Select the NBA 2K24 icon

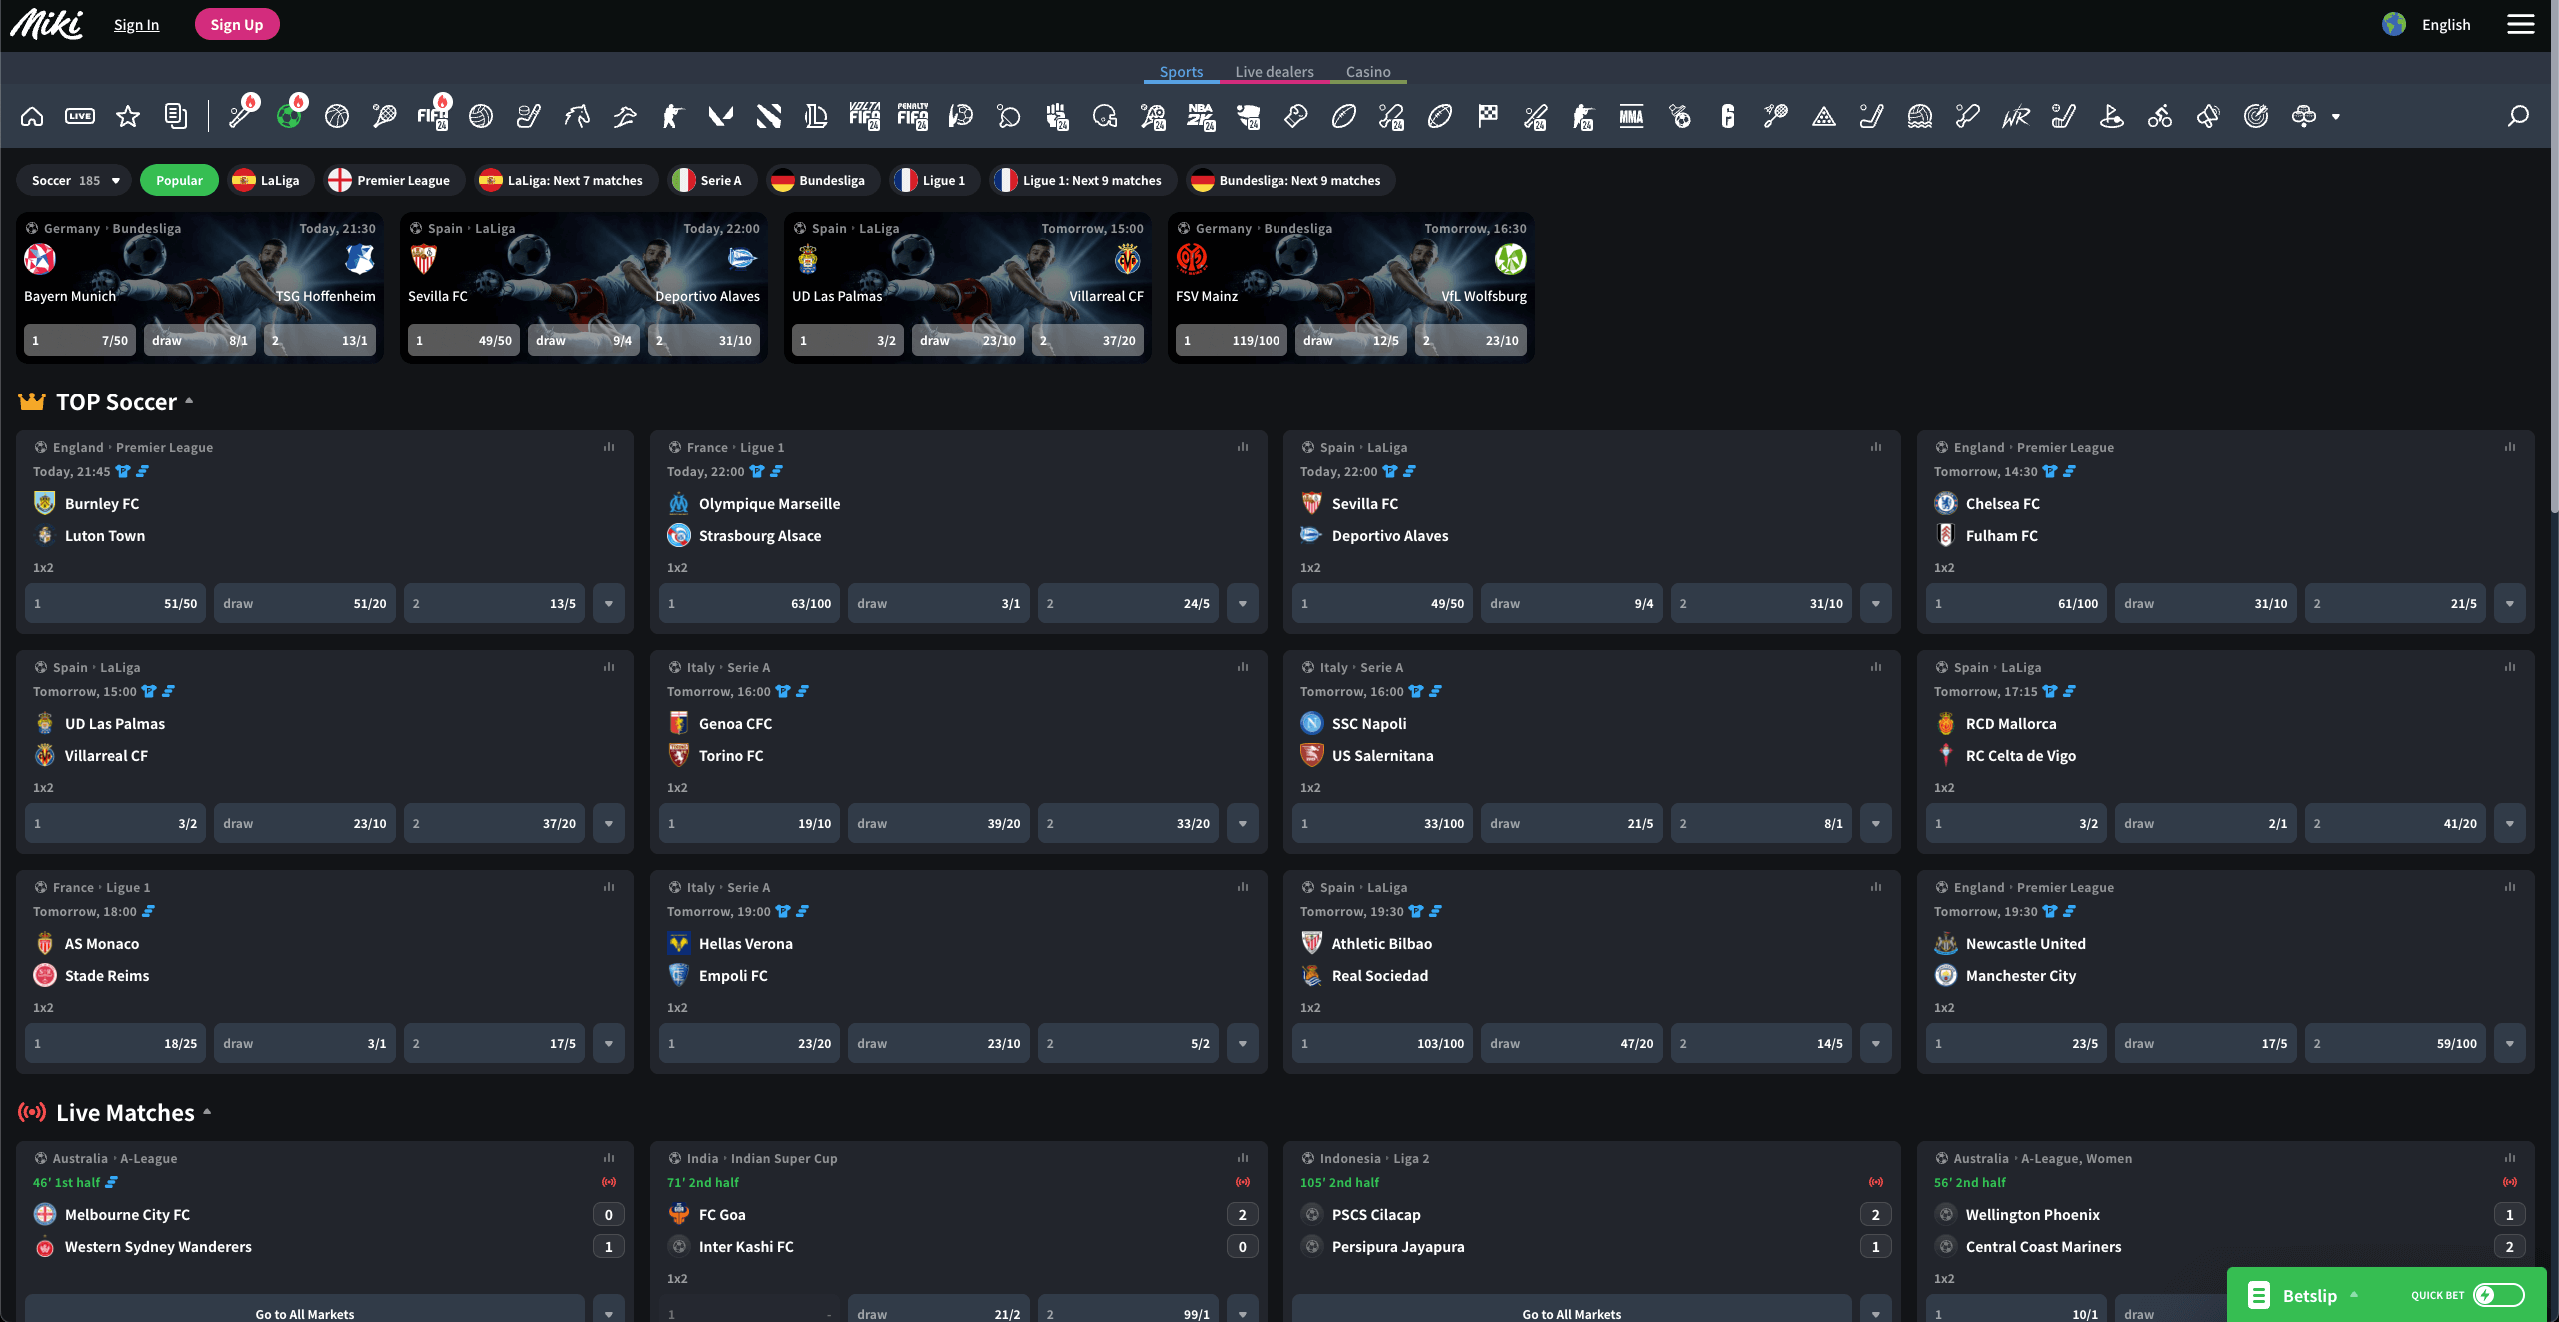(x=1201, y=117)
